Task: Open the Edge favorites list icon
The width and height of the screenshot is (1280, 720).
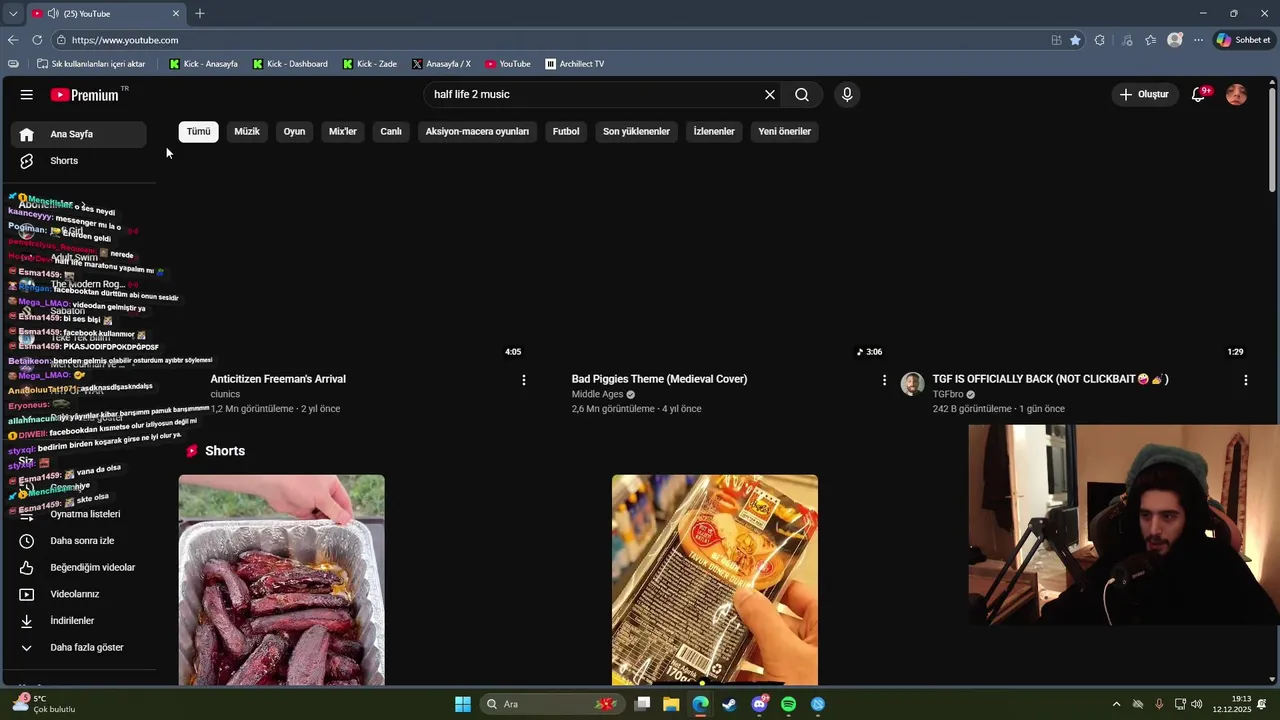Action: 1151,40
